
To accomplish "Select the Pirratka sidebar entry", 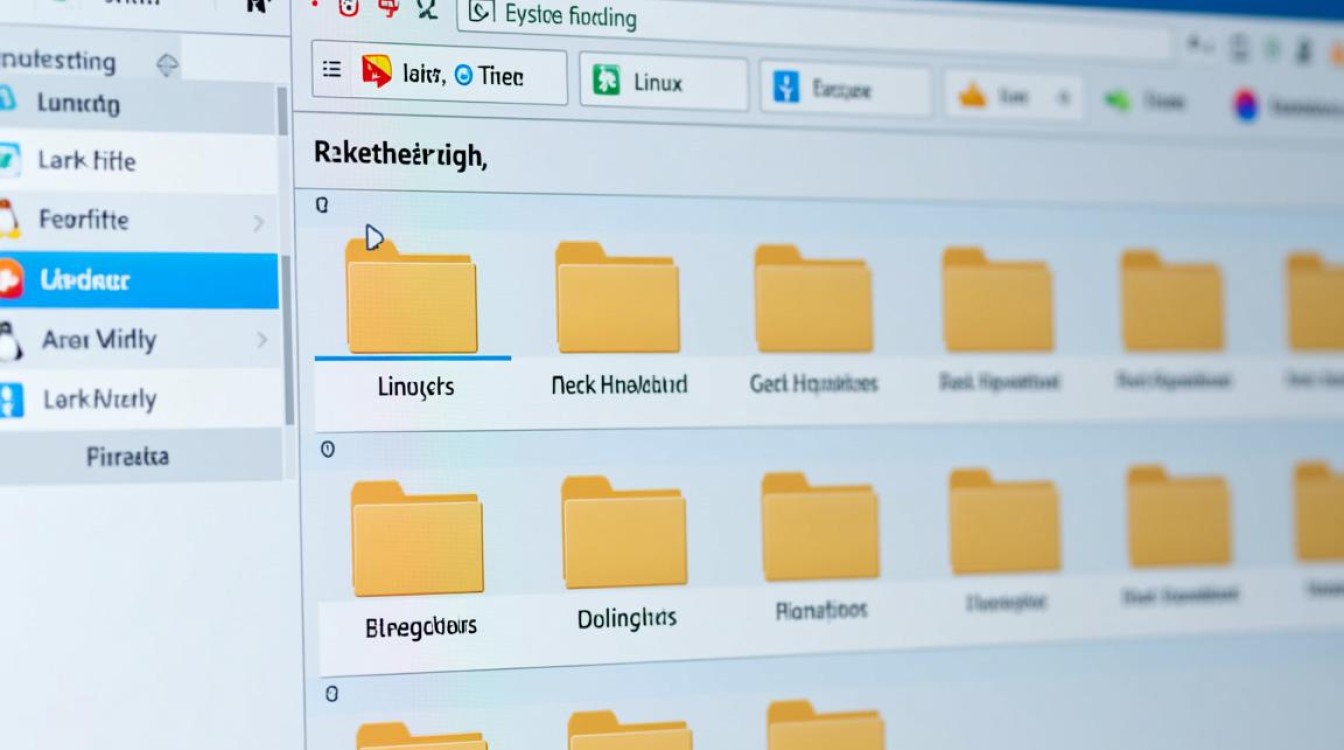I will pyautogui.click(x=127, y=457).
